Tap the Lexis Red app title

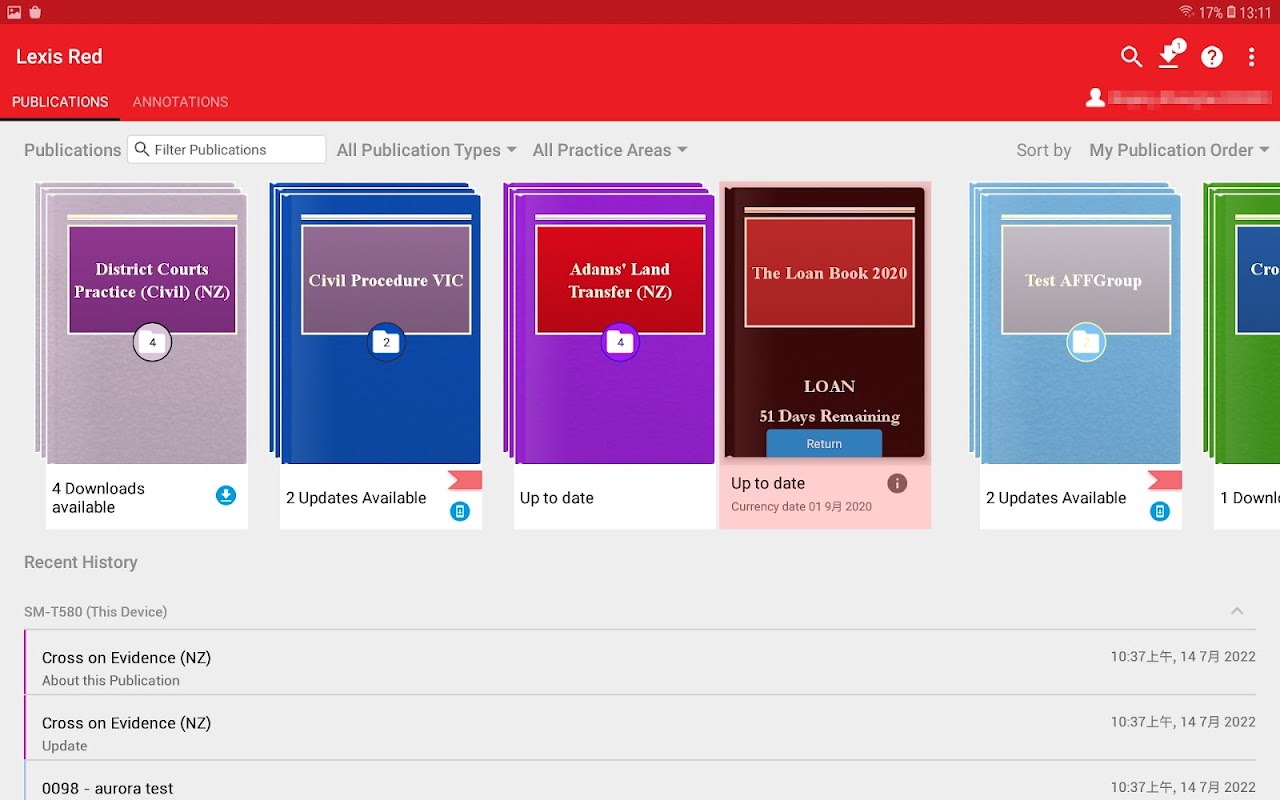pos(59,57)
